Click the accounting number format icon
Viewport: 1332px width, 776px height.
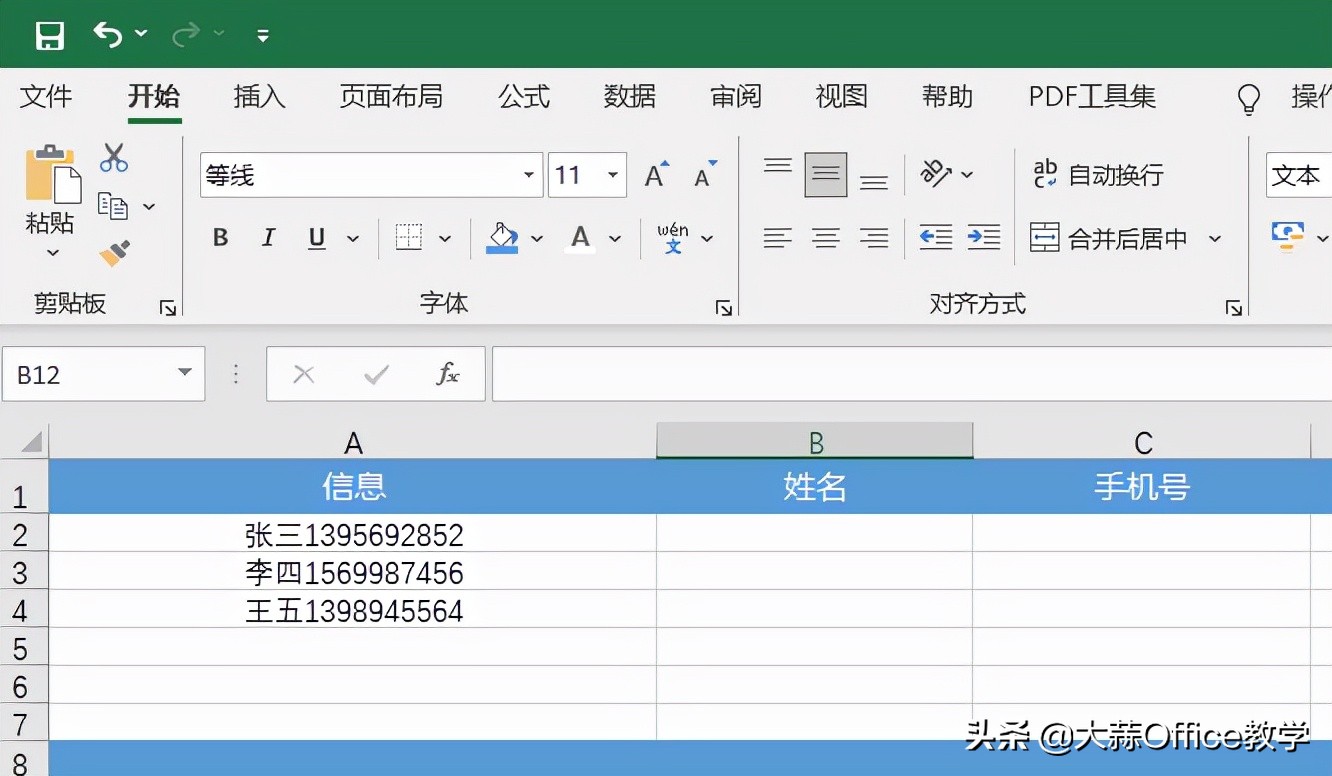click(x=1288, y=236)
